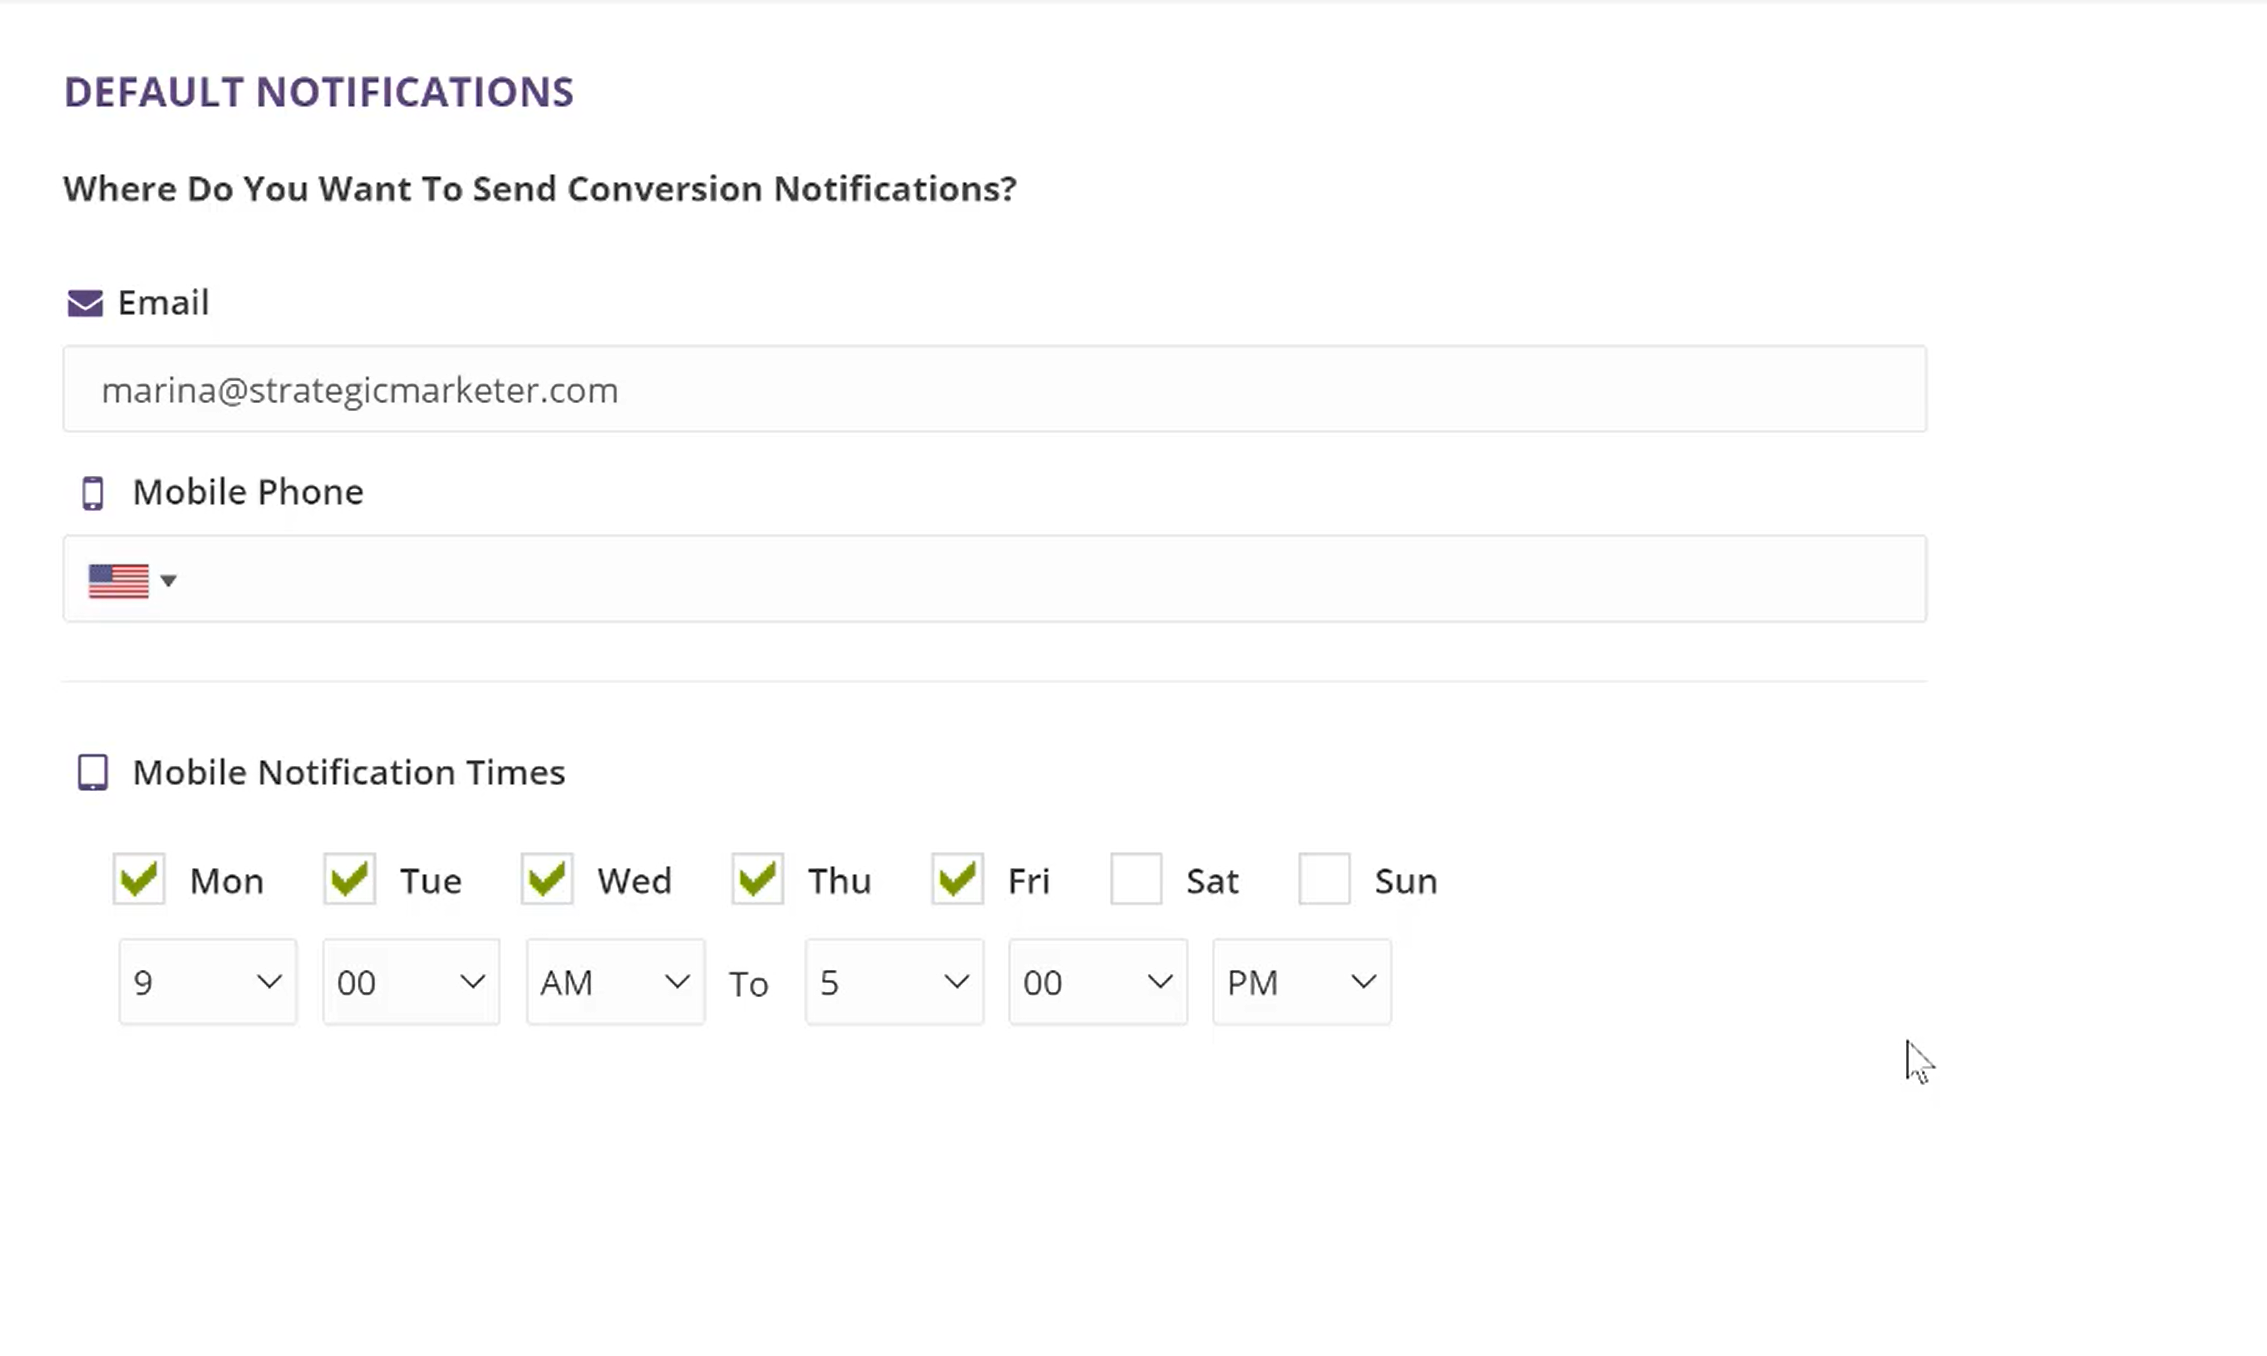Click the tablet icon by Mobile Notification Times
2267x1356 pixels.
coord(93,773)
